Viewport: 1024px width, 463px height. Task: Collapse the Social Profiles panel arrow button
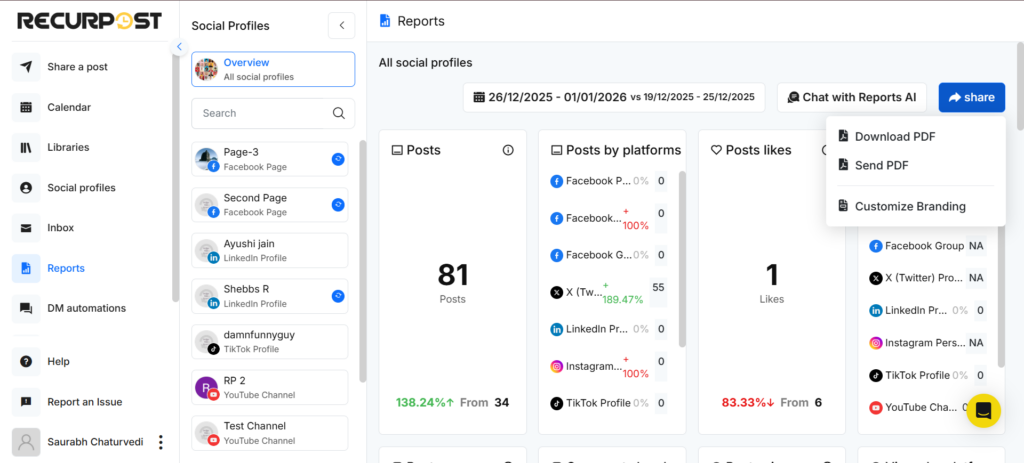click(342, 25)
